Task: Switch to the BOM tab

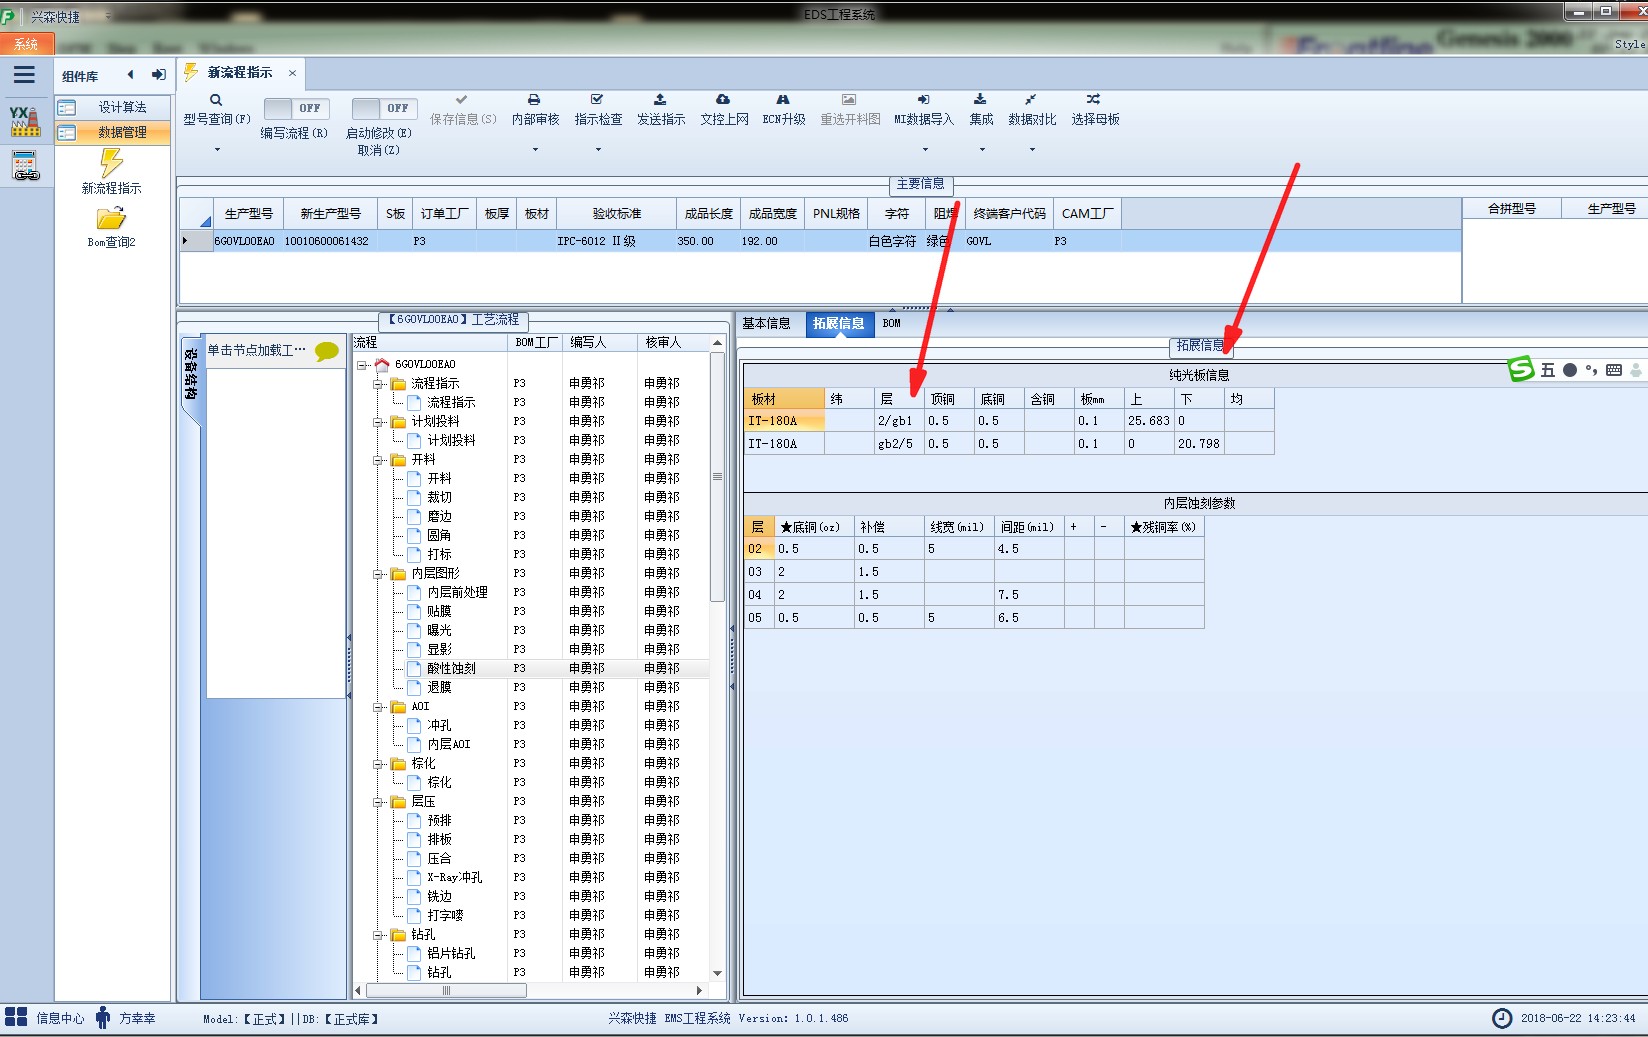Action: pyautogui.click(x=892, y=323)
